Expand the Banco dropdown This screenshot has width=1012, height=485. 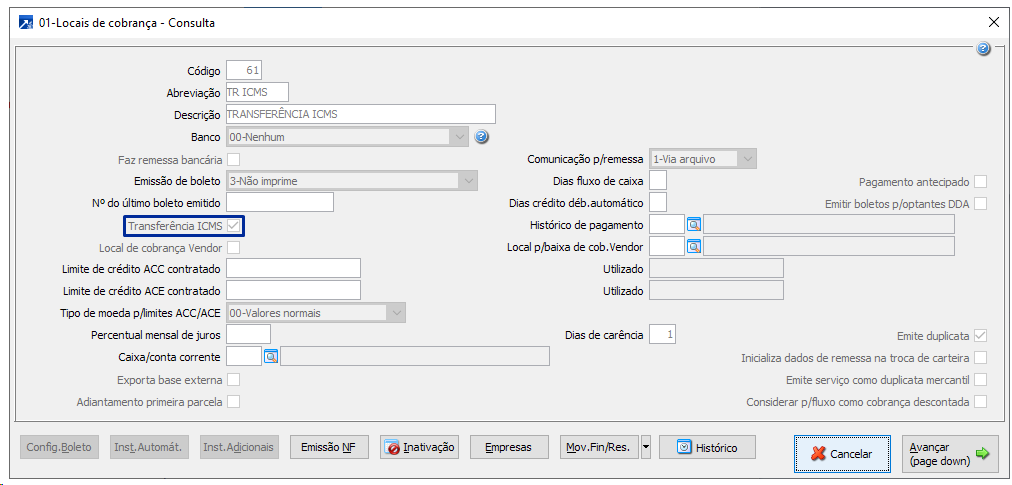pos(459,136)
